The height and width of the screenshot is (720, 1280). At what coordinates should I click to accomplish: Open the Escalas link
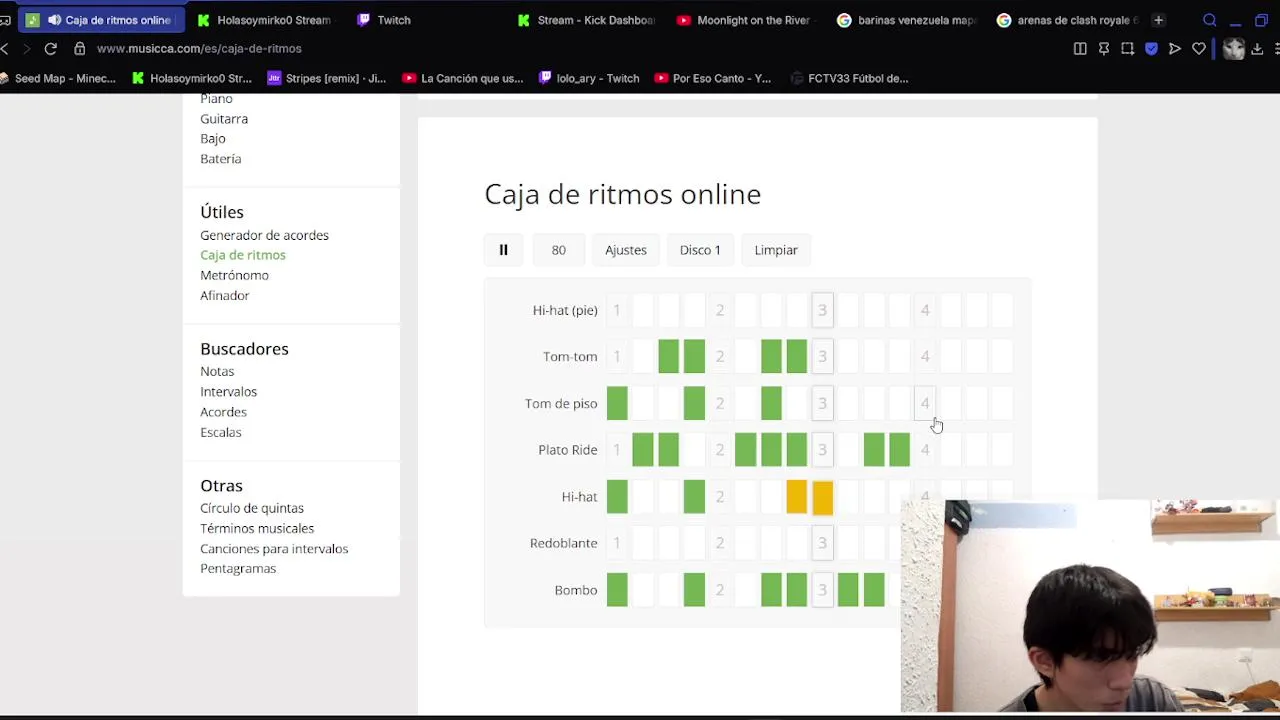(x=220, y=432)
